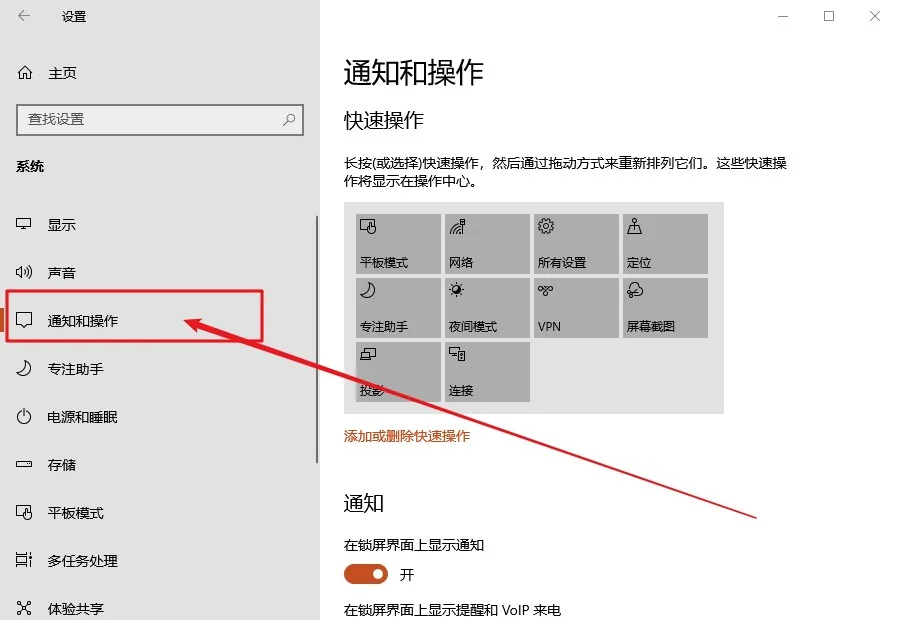The image size is (898, 620).
Task: Toggle the Location (定位) quick action tile
Action: point(665,244)
